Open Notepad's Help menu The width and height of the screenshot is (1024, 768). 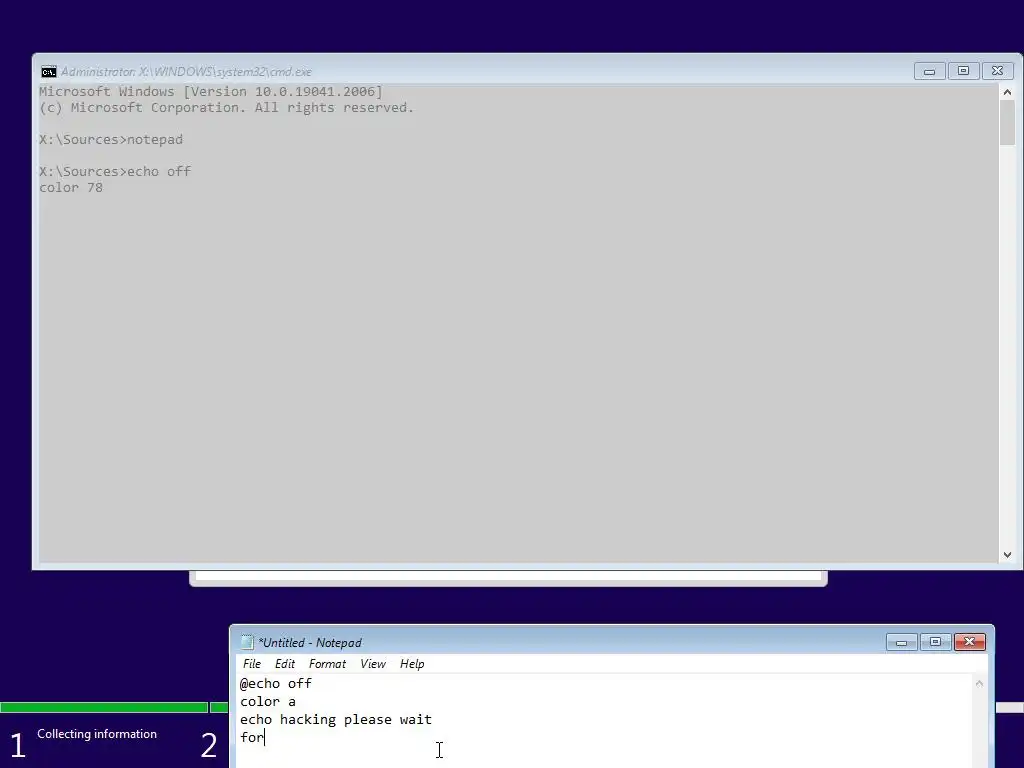click(x=412, y=664)
